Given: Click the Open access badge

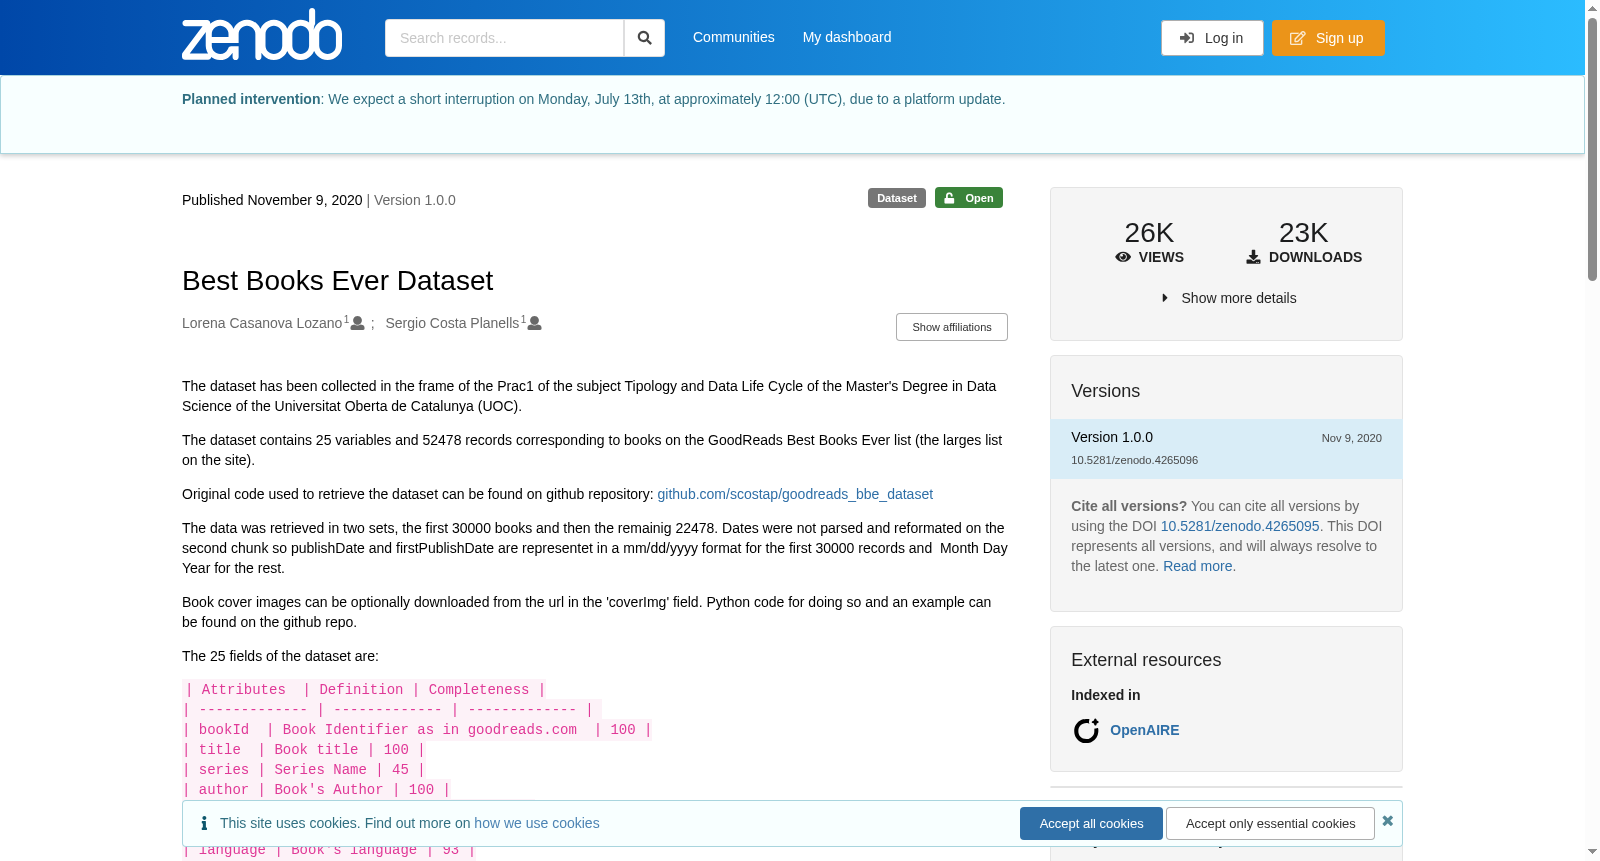Looking at the screenshot, I should (969, 198).
